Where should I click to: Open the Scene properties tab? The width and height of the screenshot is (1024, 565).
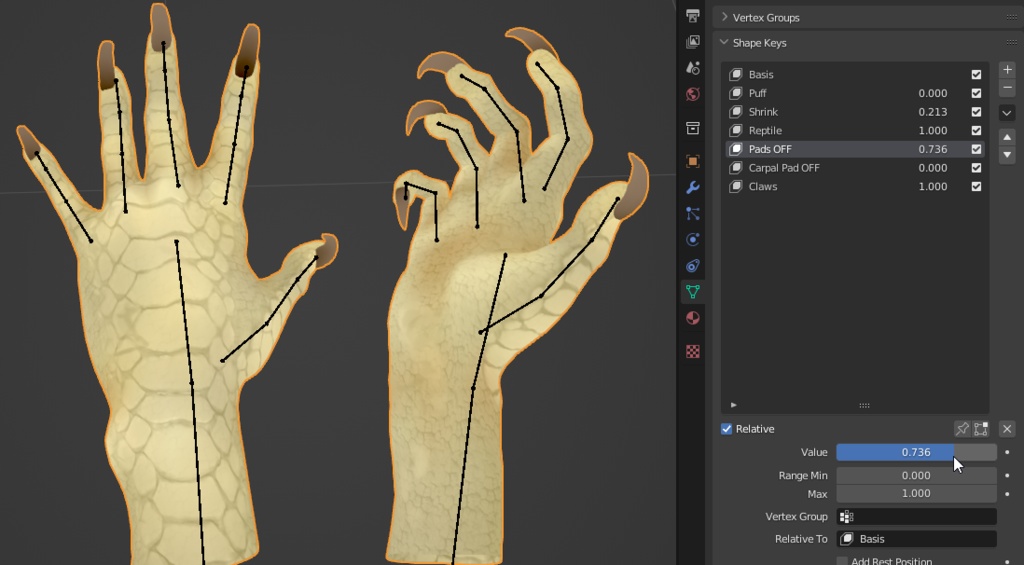coord(693,68)
